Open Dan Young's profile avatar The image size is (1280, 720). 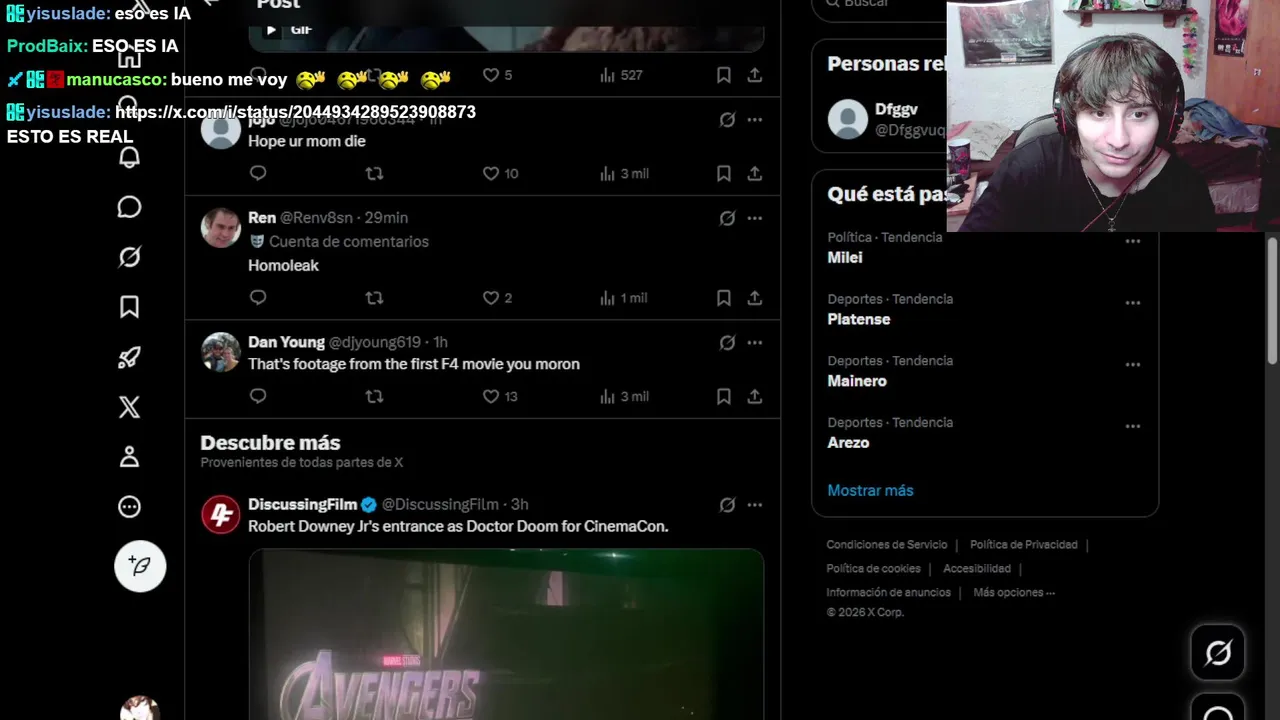point(220,352)
